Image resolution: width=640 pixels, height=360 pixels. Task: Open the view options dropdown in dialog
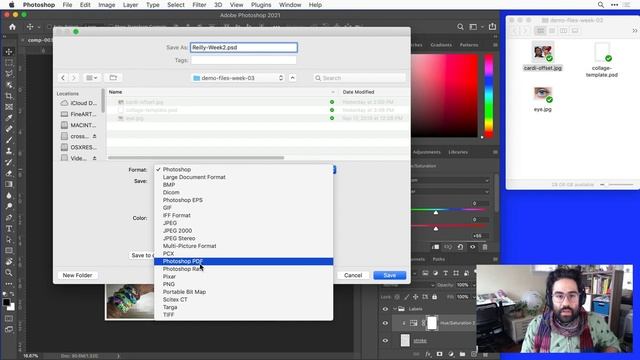click(x=91, y=78)
